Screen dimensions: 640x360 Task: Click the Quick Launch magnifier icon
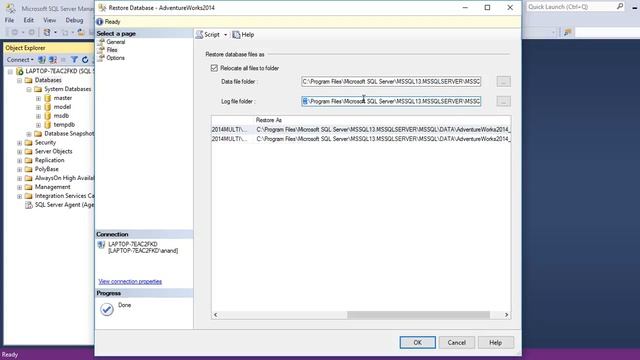tap(620, 6)
